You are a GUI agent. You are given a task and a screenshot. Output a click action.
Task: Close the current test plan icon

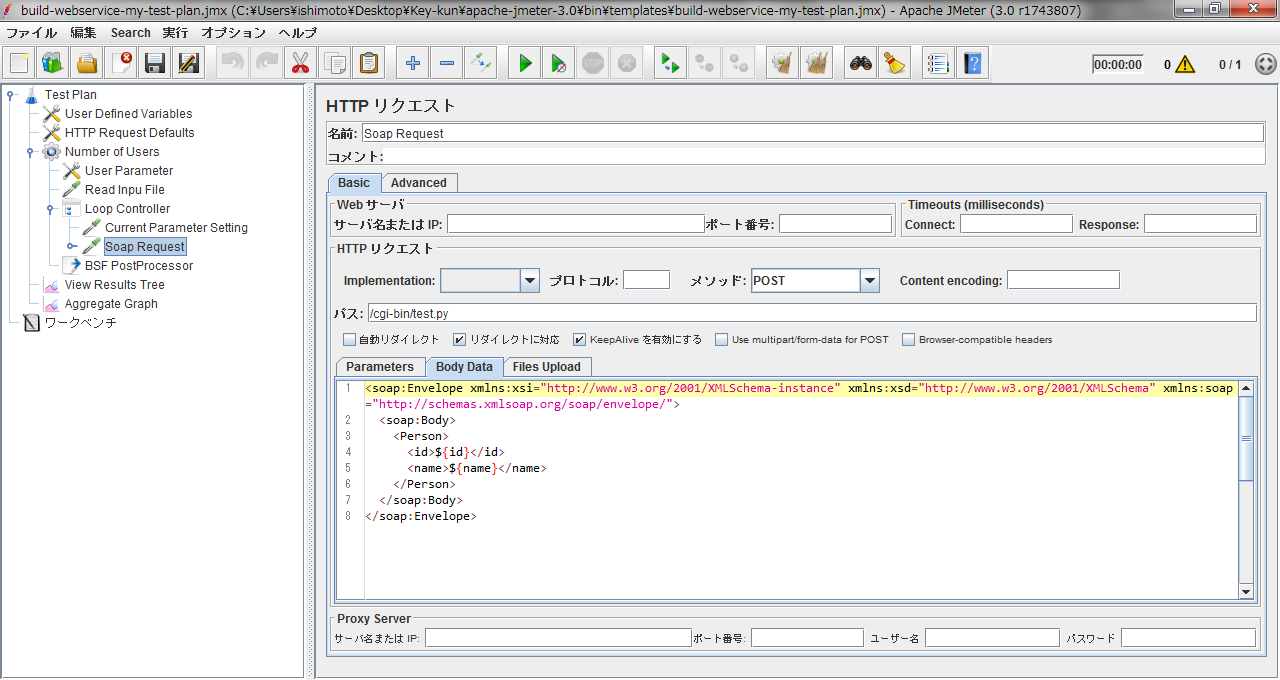[121, 64]
